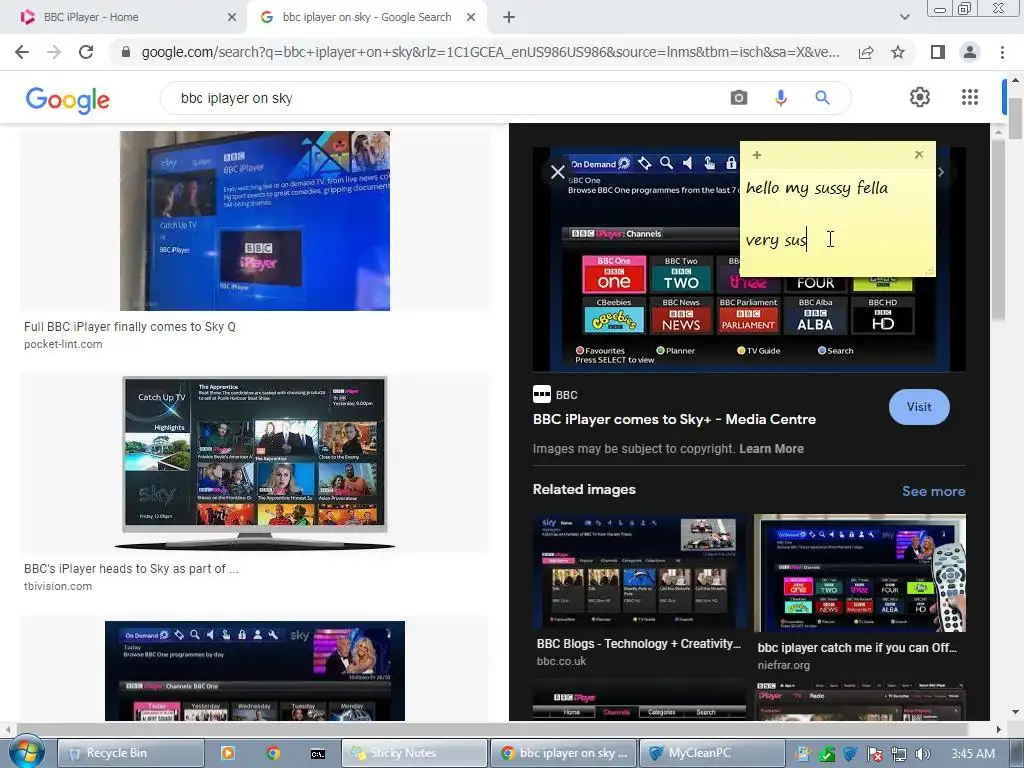1024x768 pixels.
Task: Click the network tray icon
Action: click(x=899, y=754)
